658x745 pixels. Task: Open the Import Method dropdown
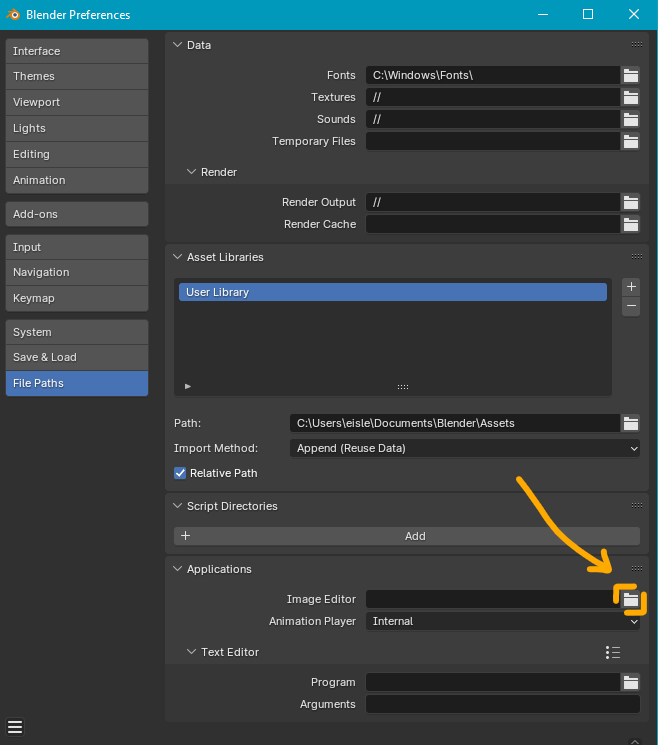pos(465,448)
